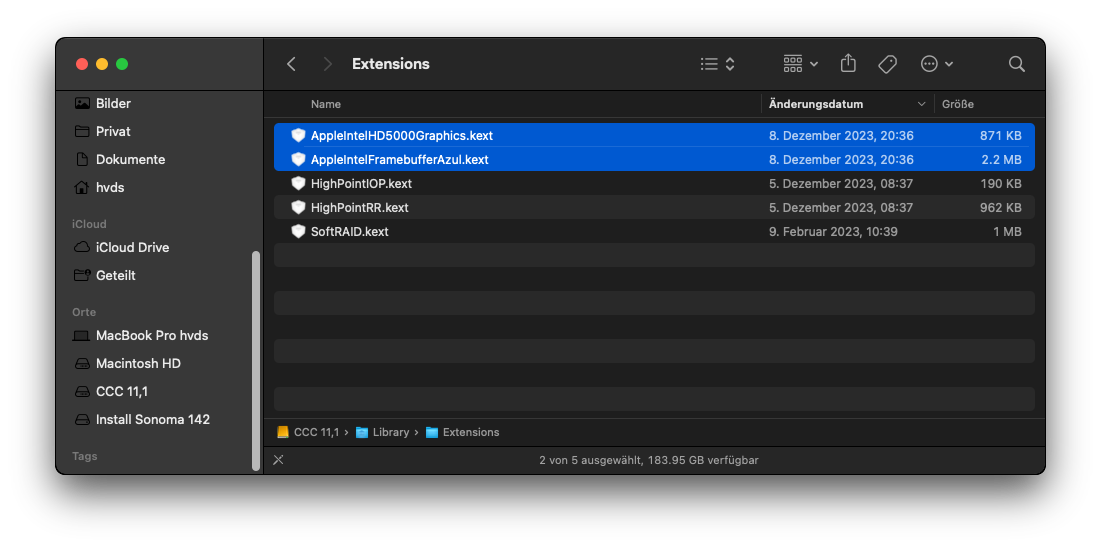Click the AppleIntelHD5000Graphics.kext shield icon
The width and height of the screenshot is (1101, 548).
pos(298,136)
